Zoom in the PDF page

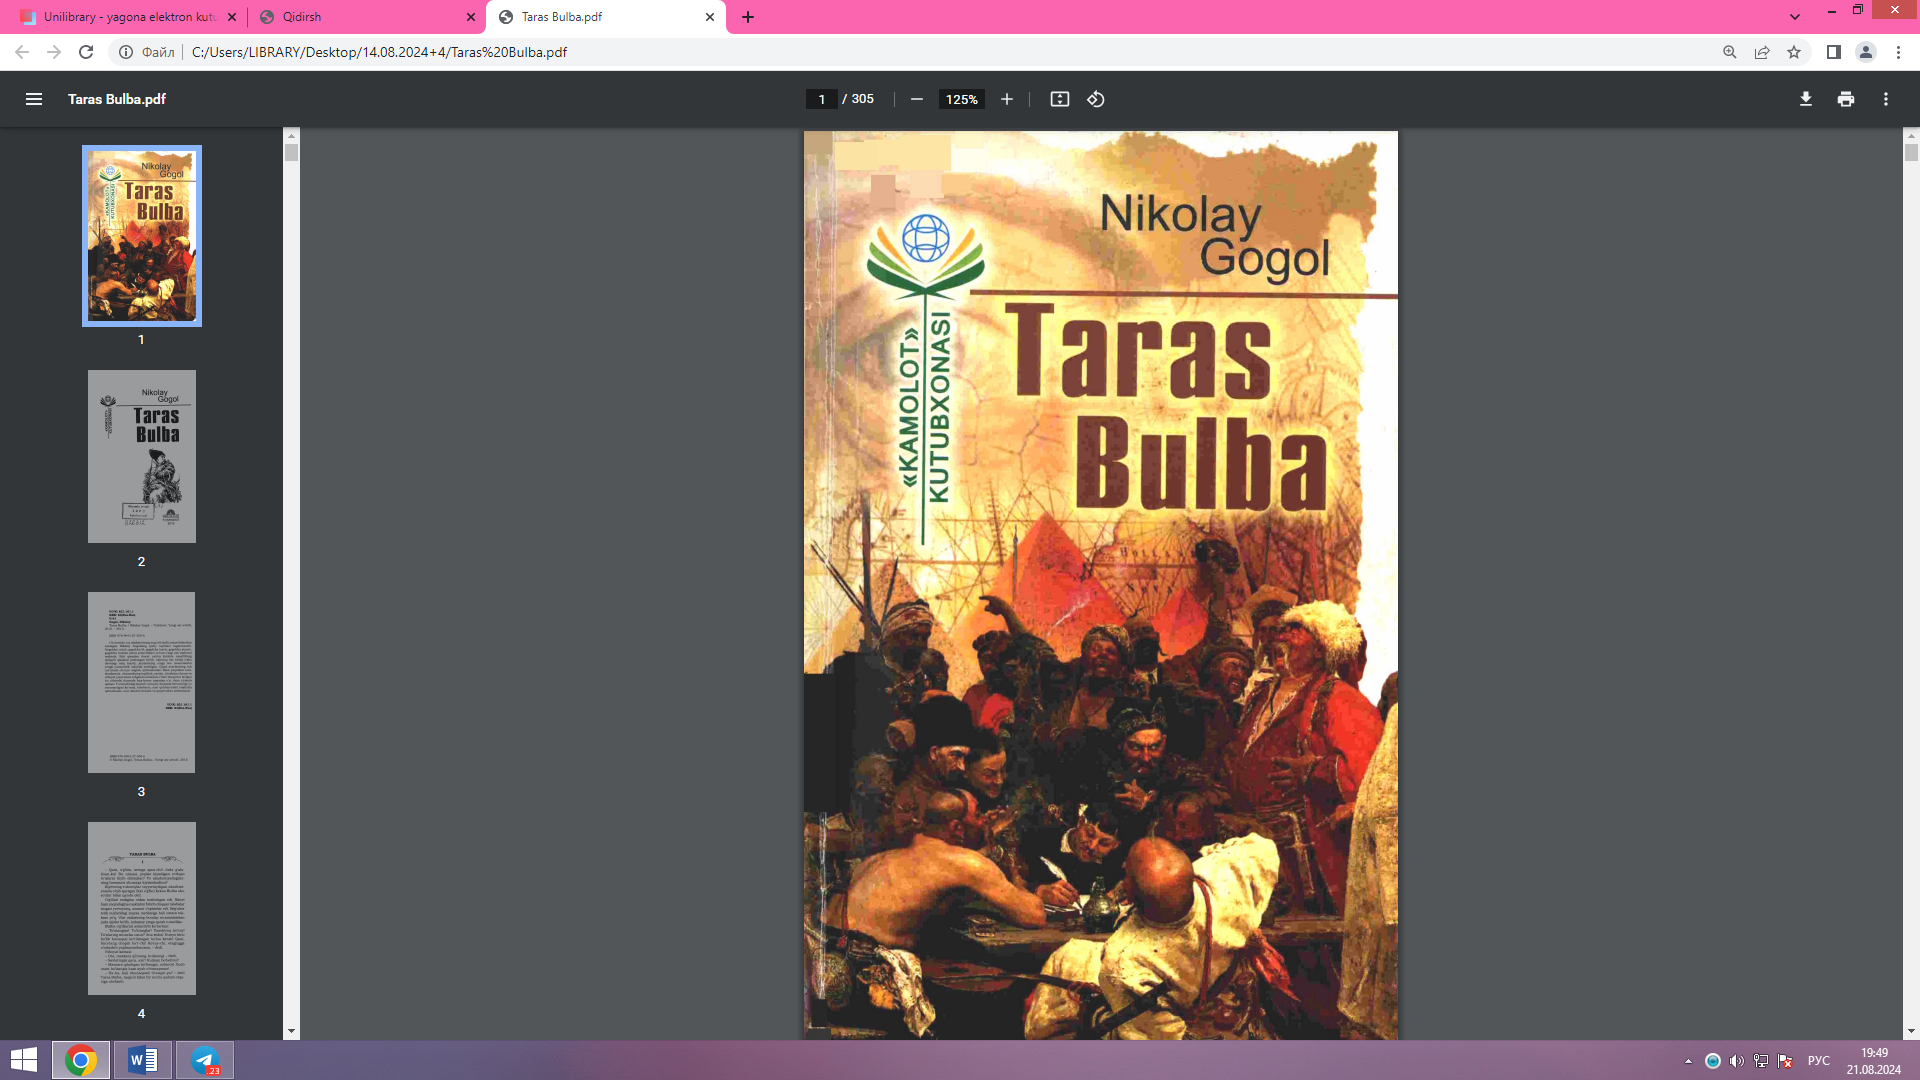coord(1007,99)
